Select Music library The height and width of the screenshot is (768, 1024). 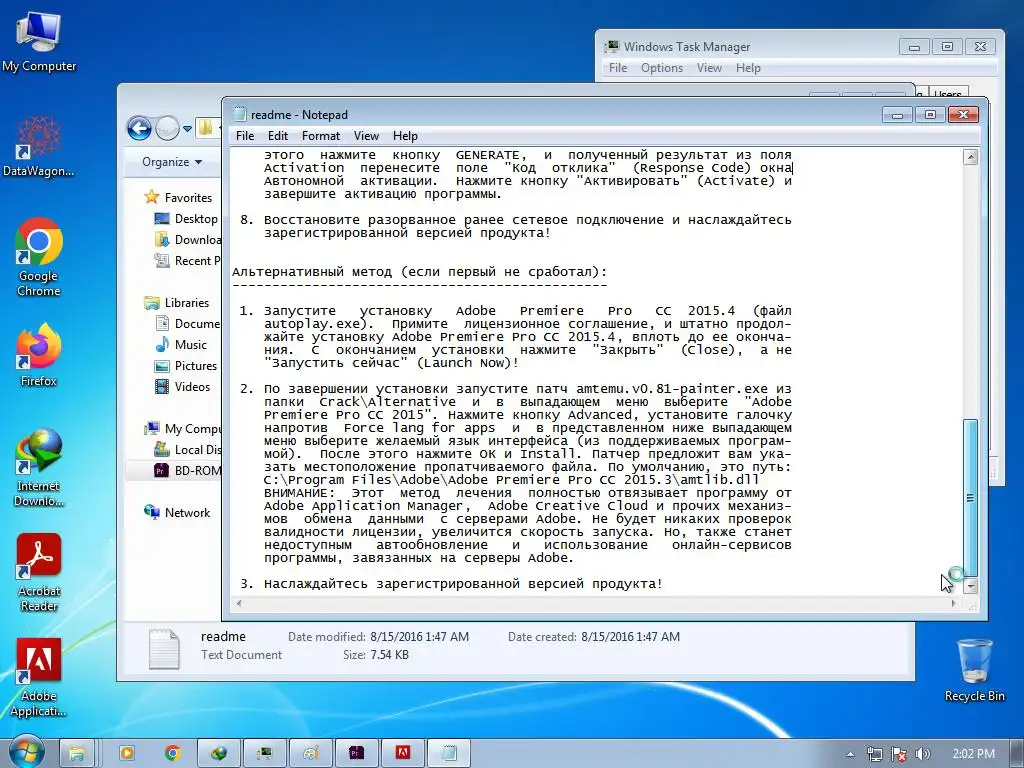click(181, 344)
